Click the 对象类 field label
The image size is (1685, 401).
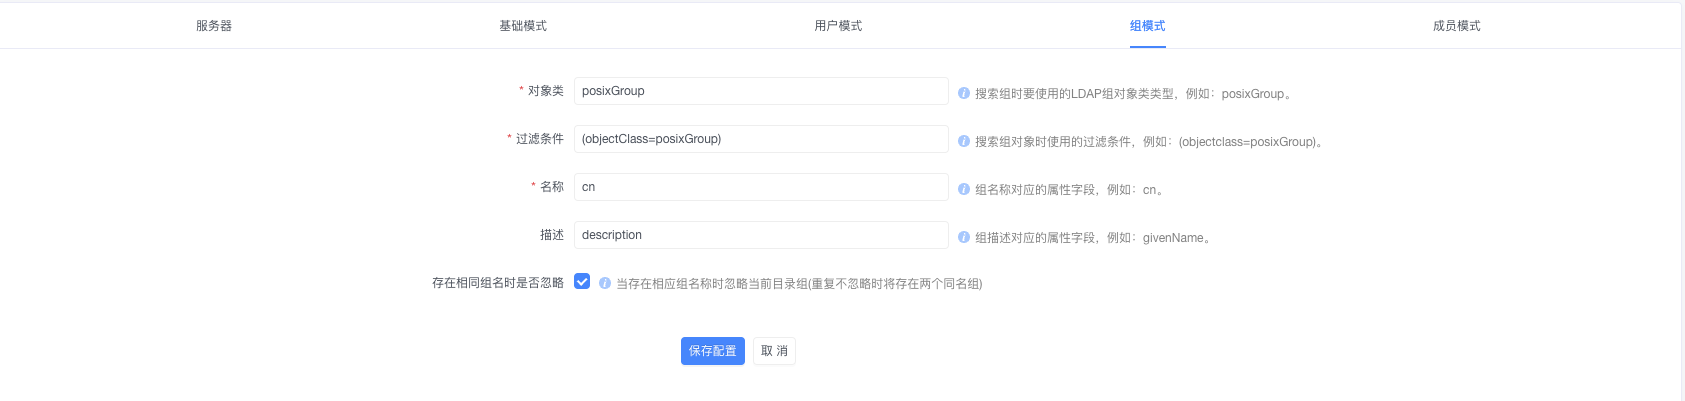point(546,91)
